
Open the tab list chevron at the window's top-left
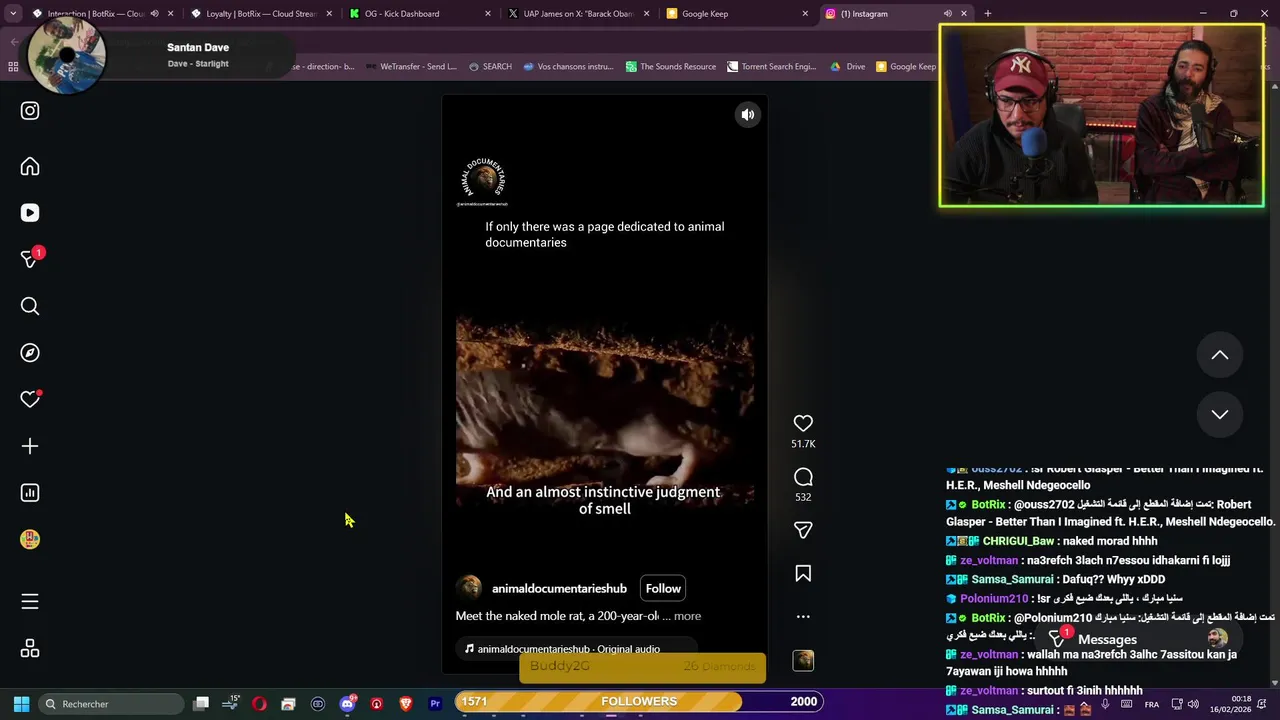11,14
